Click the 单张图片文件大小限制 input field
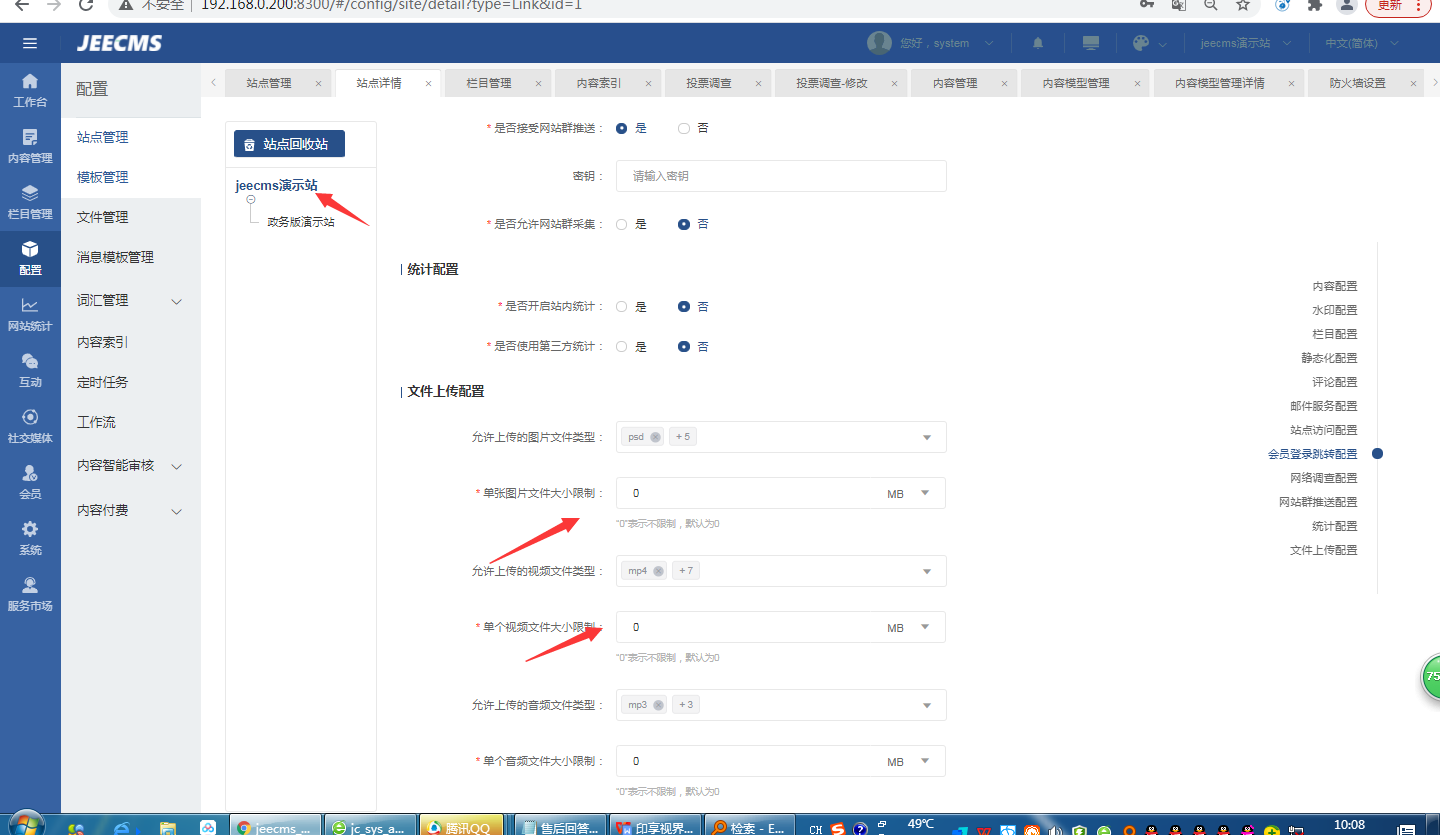This screenshot has width=1440, height=835. 745,493
